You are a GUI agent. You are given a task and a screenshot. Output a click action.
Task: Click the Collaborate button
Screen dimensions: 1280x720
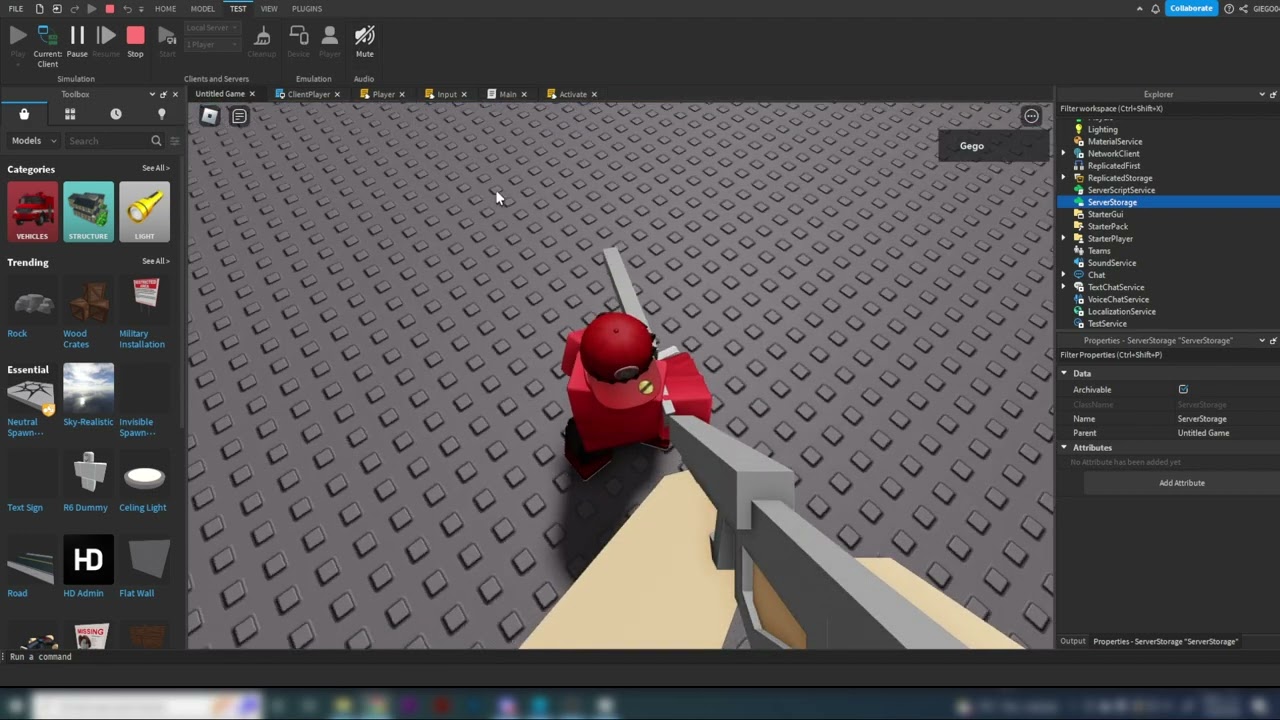tap(1191, 9)
